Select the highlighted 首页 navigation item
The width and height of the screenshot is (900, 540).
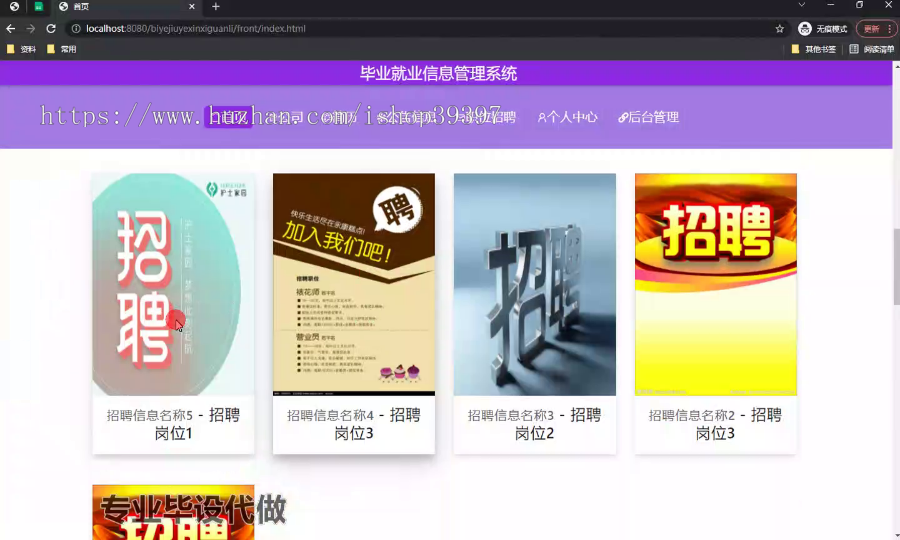228,117
